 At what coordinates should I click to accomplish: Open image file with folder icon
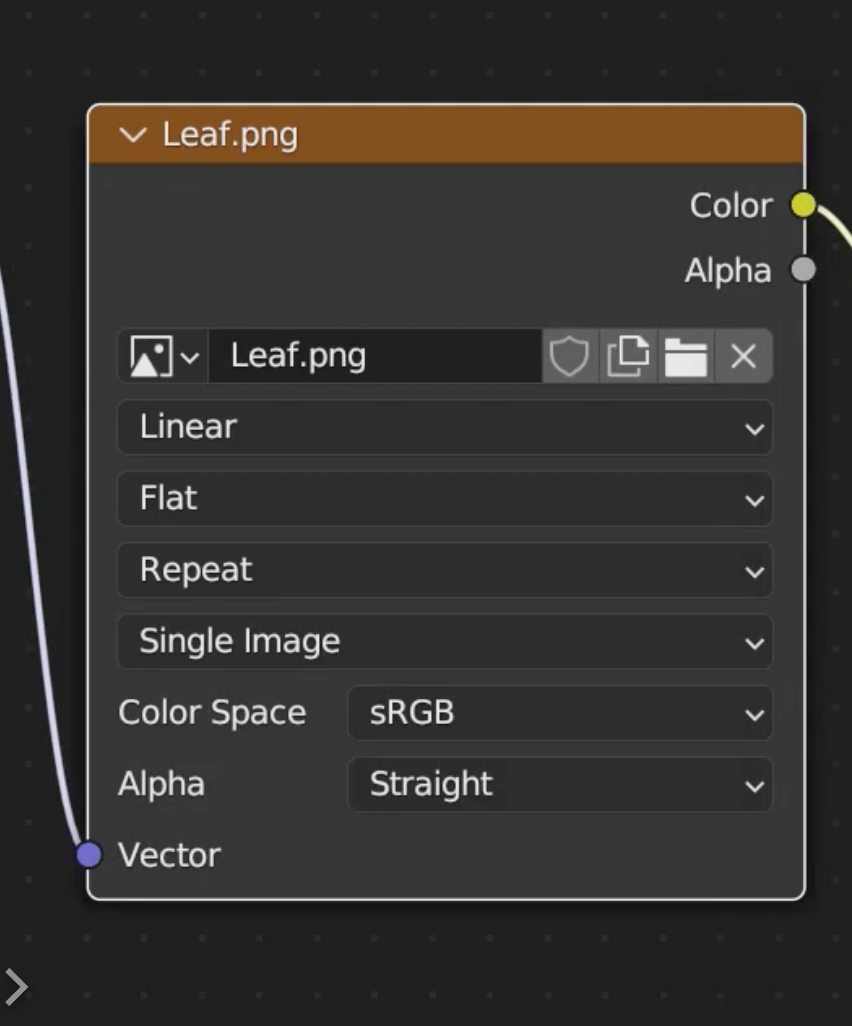coord(685,356)
